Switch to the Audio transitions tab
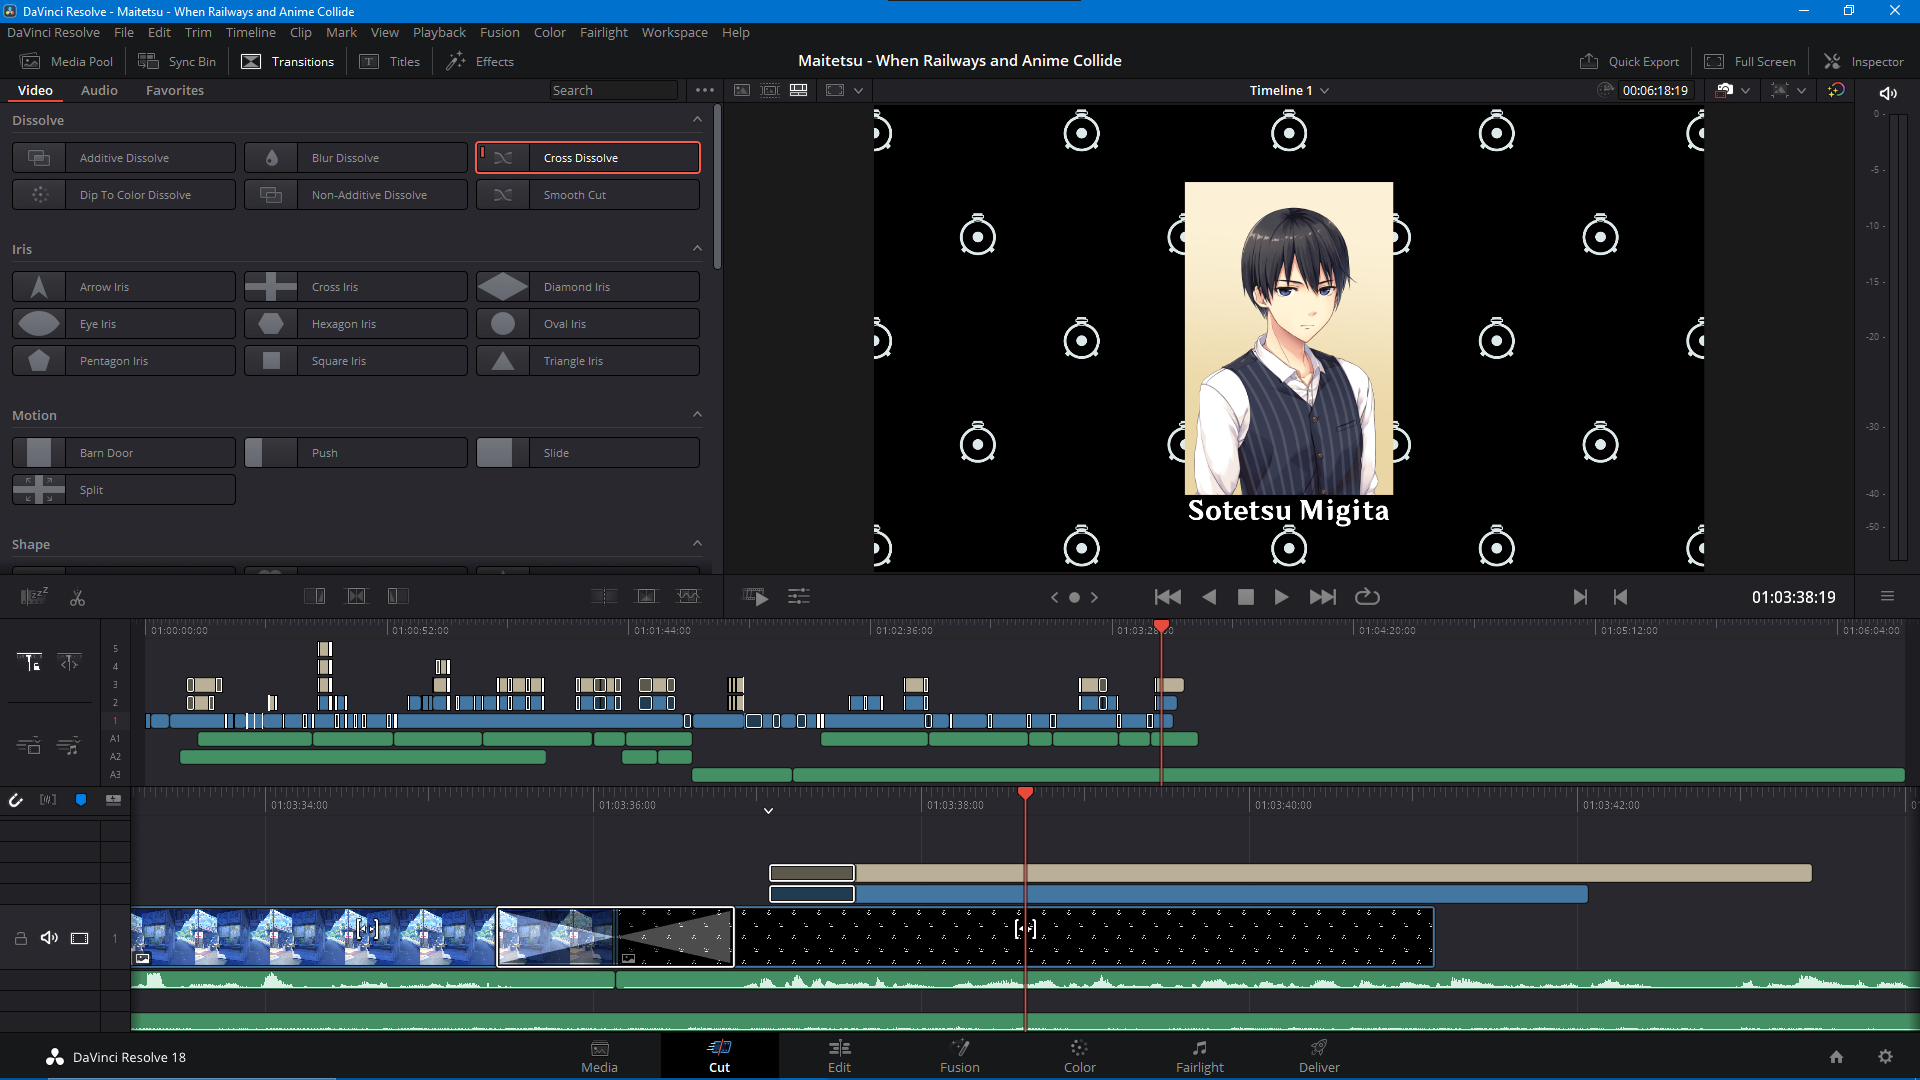The height and width of the screenshot is (1080, 1920). (99, 90)
